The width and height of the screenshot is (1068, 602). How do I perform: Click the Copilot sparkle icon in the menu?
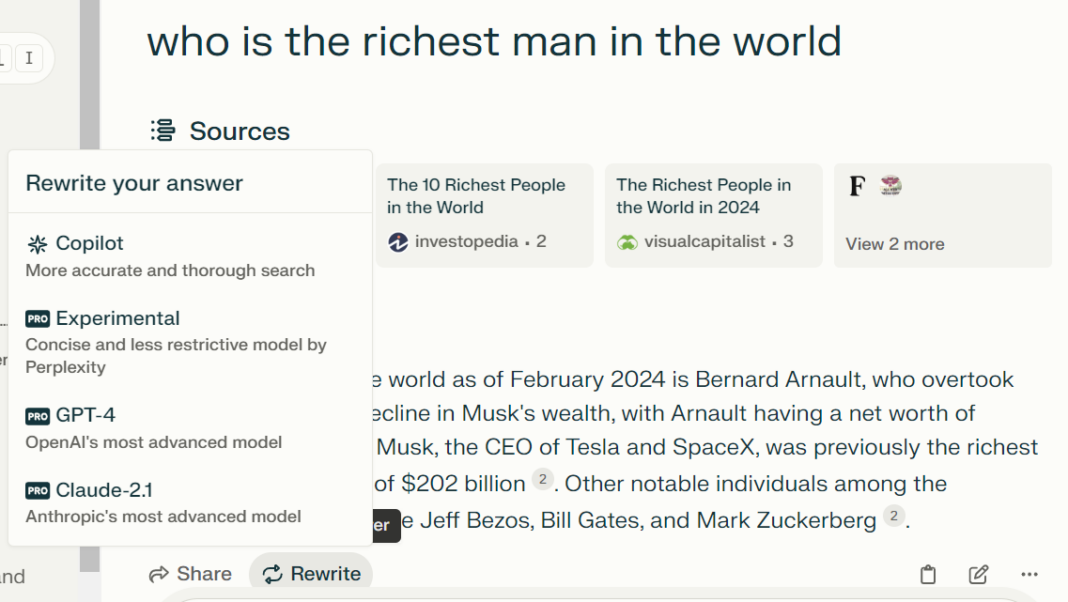(x=37, y=243)
